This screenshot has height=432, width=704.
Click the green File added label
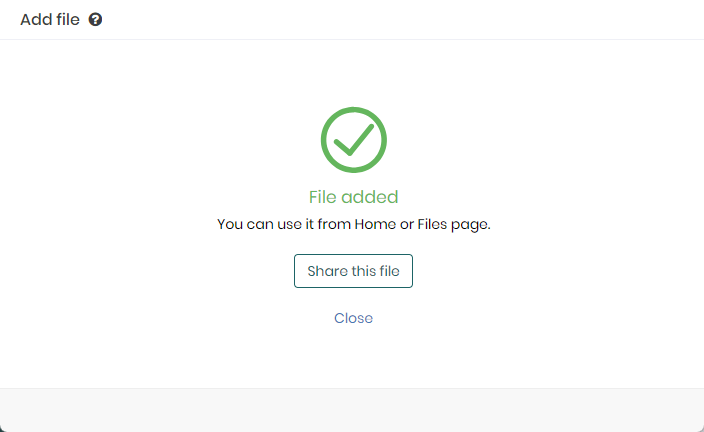(x=353, y=197)
